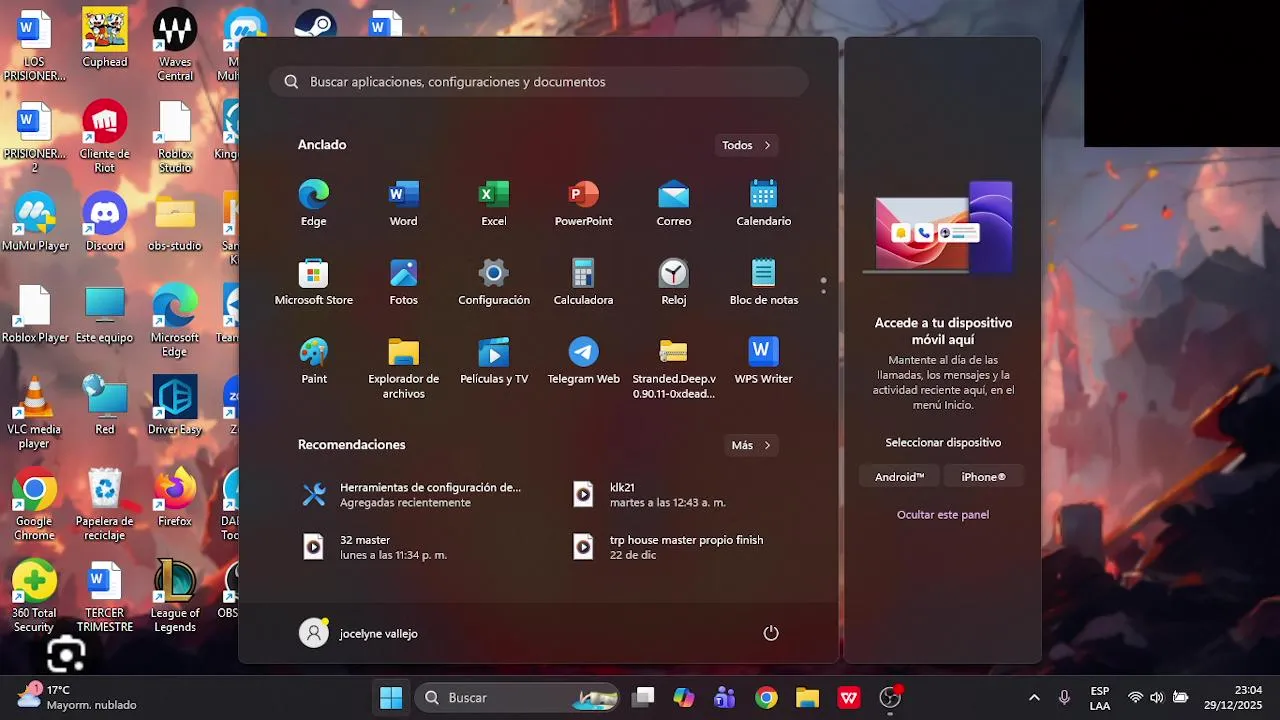Expand Más recommendations
1280x720 pixels.
[x=751, y=445]
